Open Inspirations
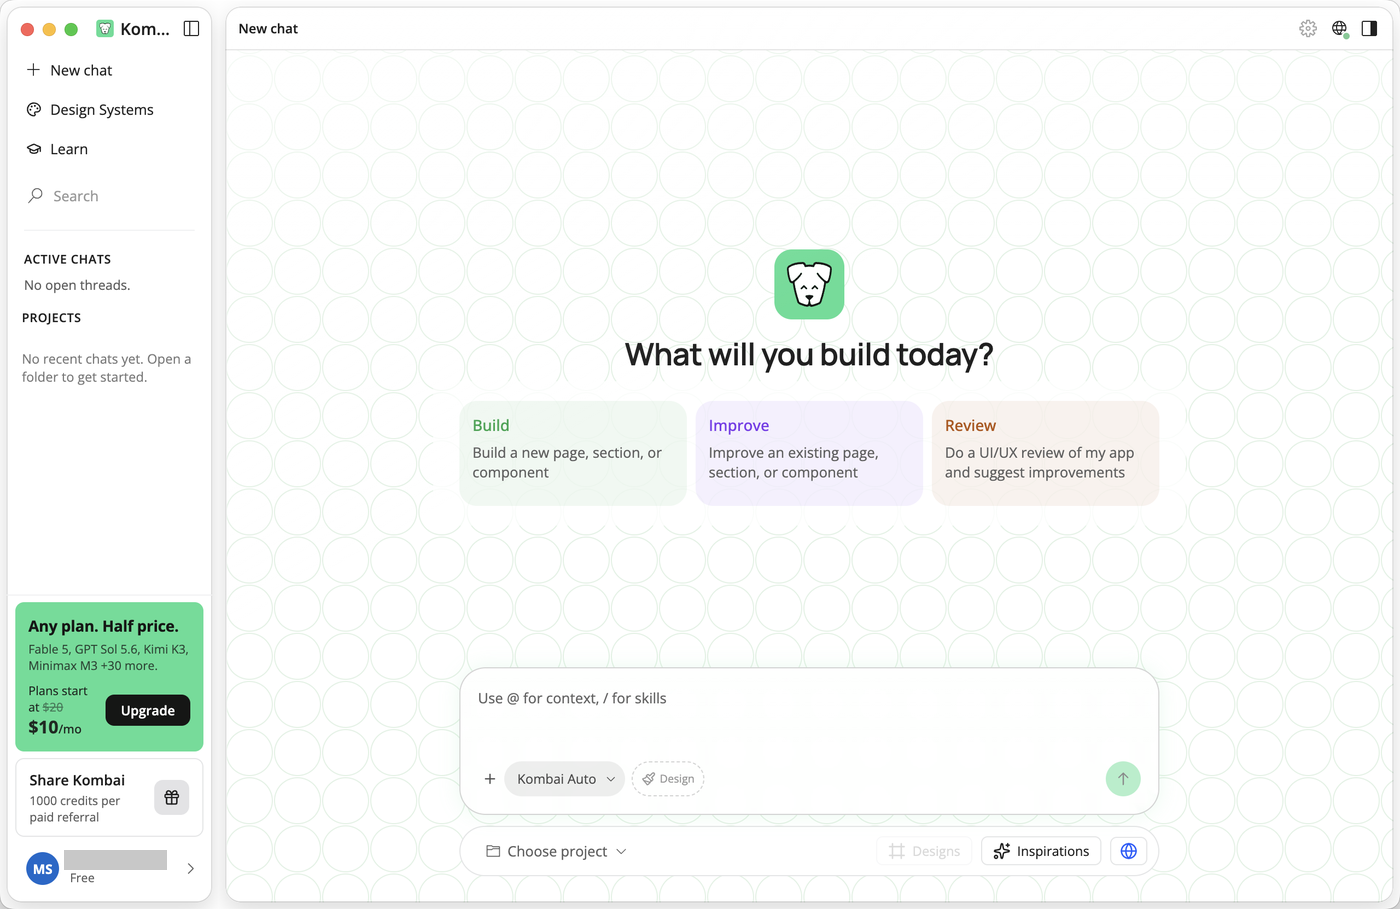The image size is (1400, 909). [1041, 852]
